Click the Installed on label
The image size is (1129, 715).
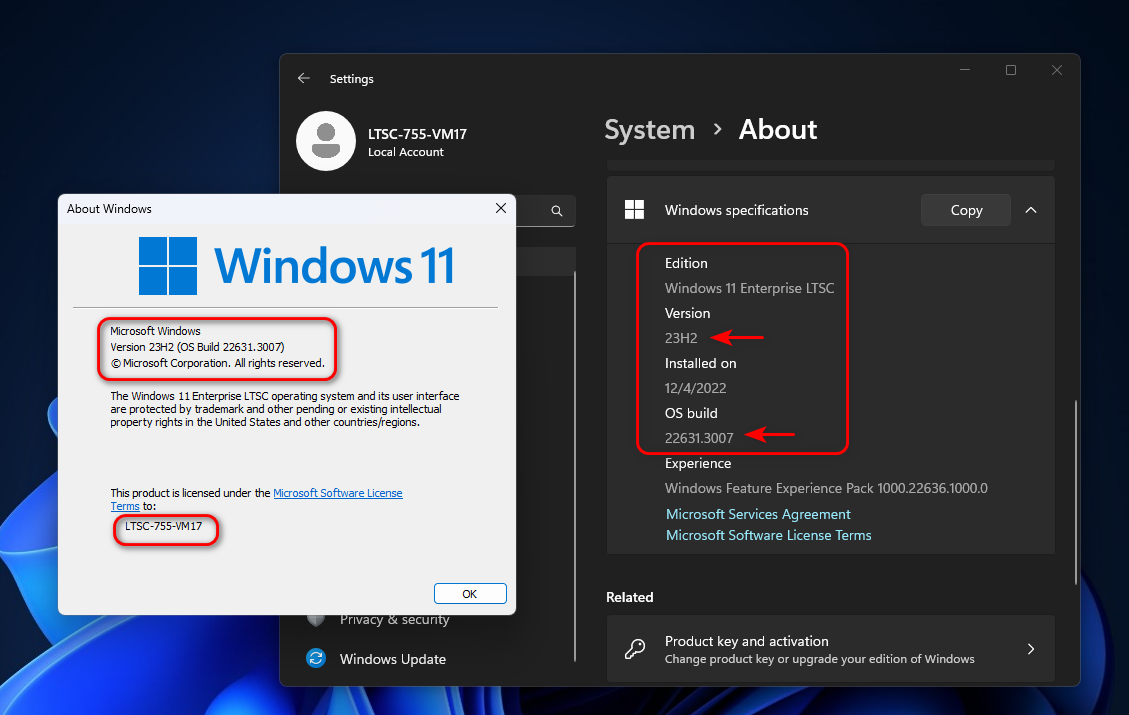click(x=700, y=363)
